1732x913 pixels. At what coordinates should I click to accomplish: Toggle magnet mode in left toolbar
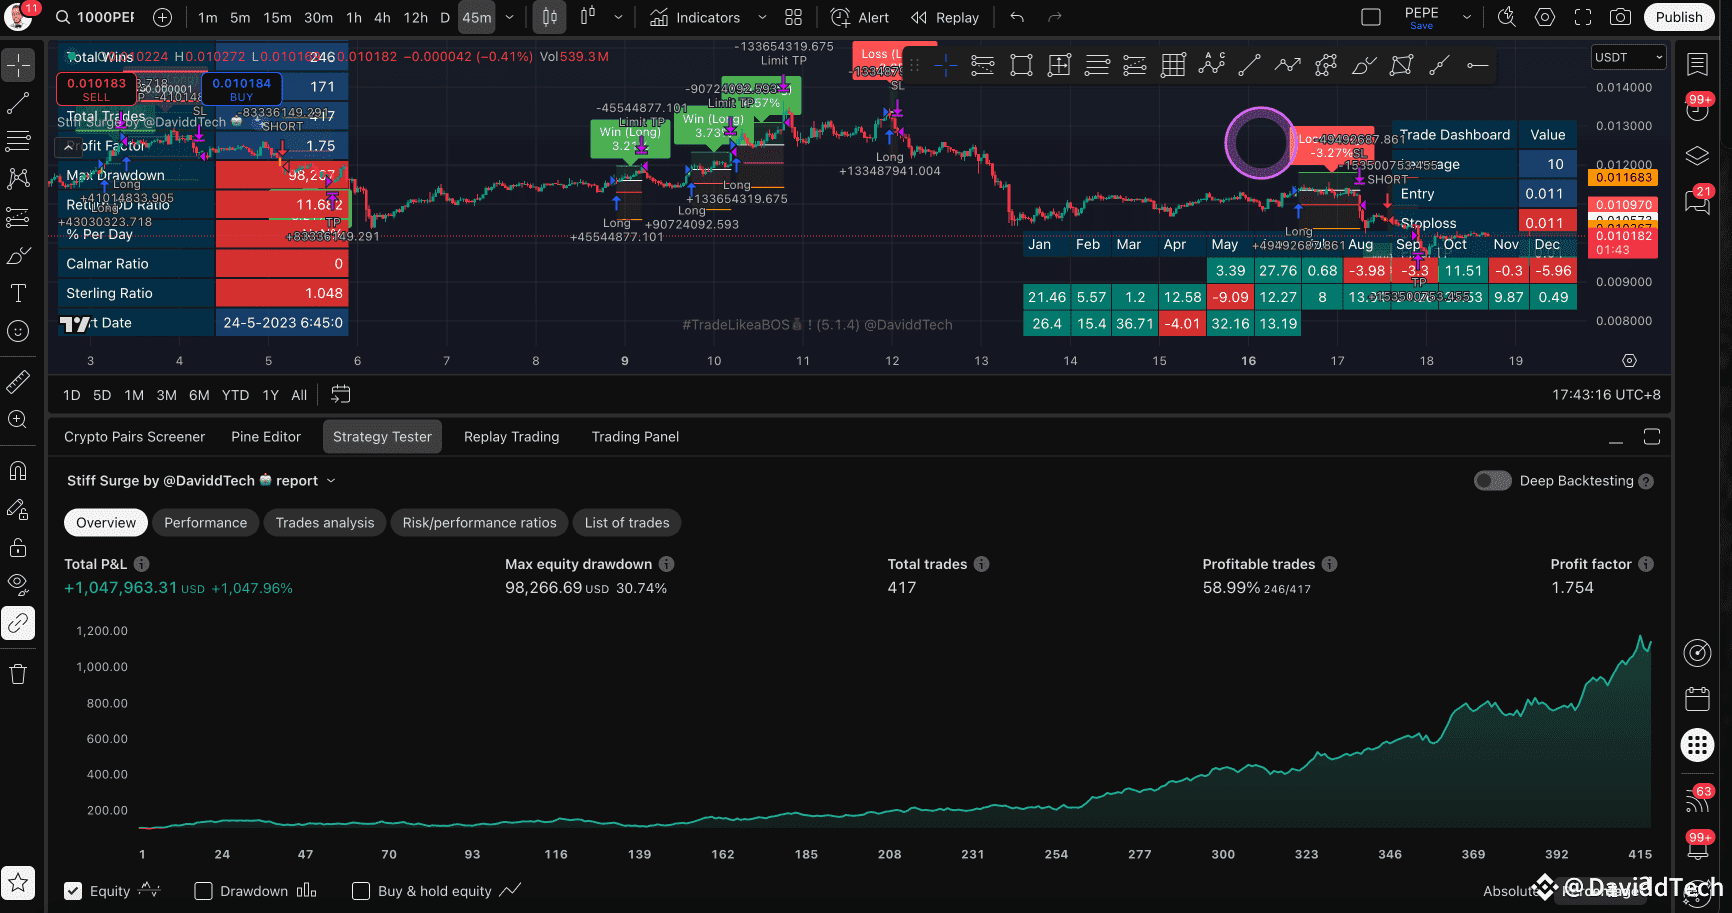point(18,470)
